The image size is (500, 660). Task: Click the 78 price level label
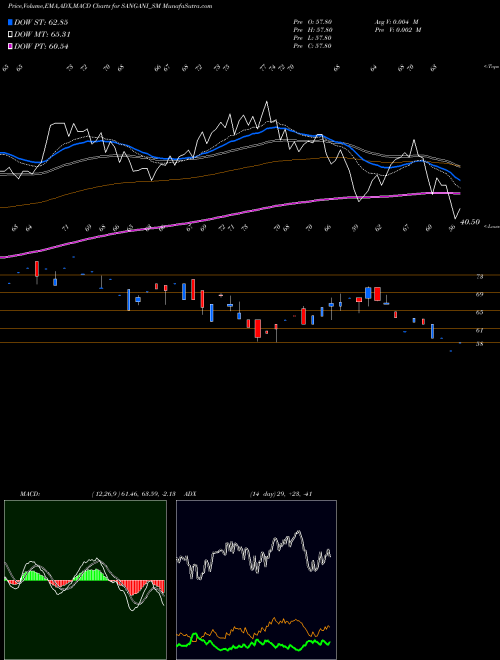pos(479,277)
